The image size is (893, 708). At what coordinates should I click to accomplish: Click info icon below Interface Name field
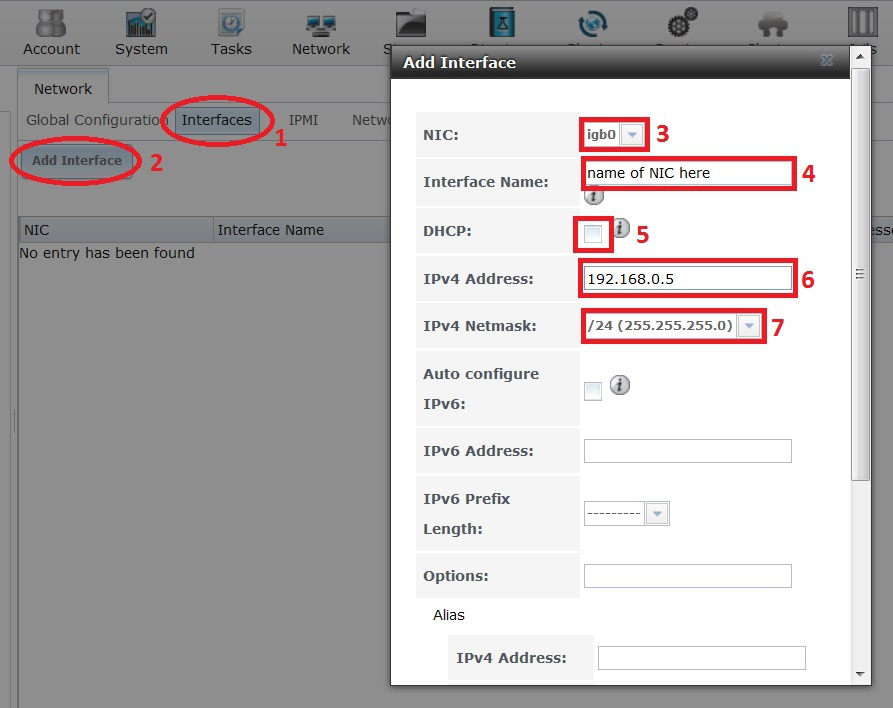pos(594,196)
